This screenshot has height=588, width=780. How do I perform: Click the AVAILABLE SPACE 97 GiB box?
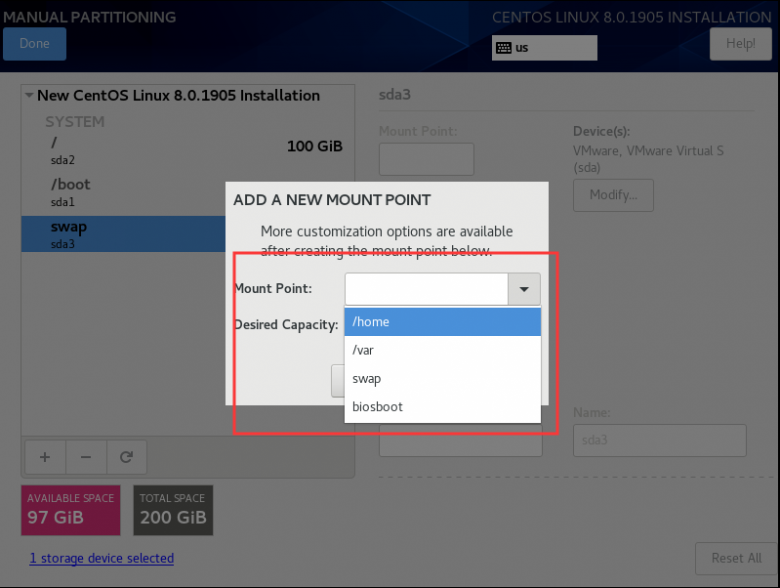[71, 510]
